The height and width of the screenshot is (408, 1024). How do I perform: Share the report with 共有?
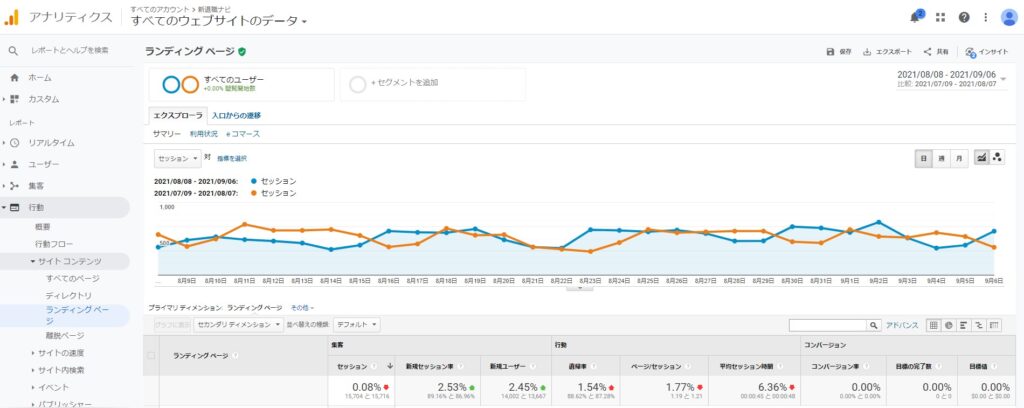936,52
